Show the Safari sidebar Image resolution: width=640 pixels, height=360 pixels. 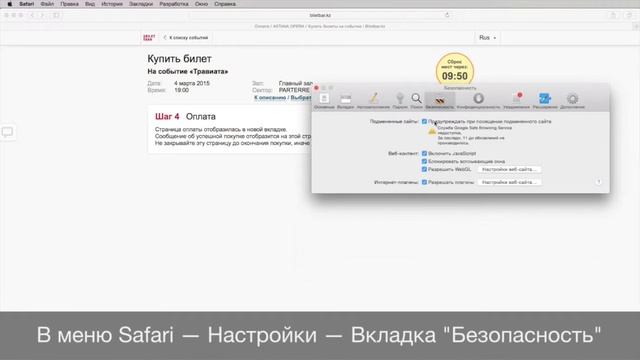56,15
